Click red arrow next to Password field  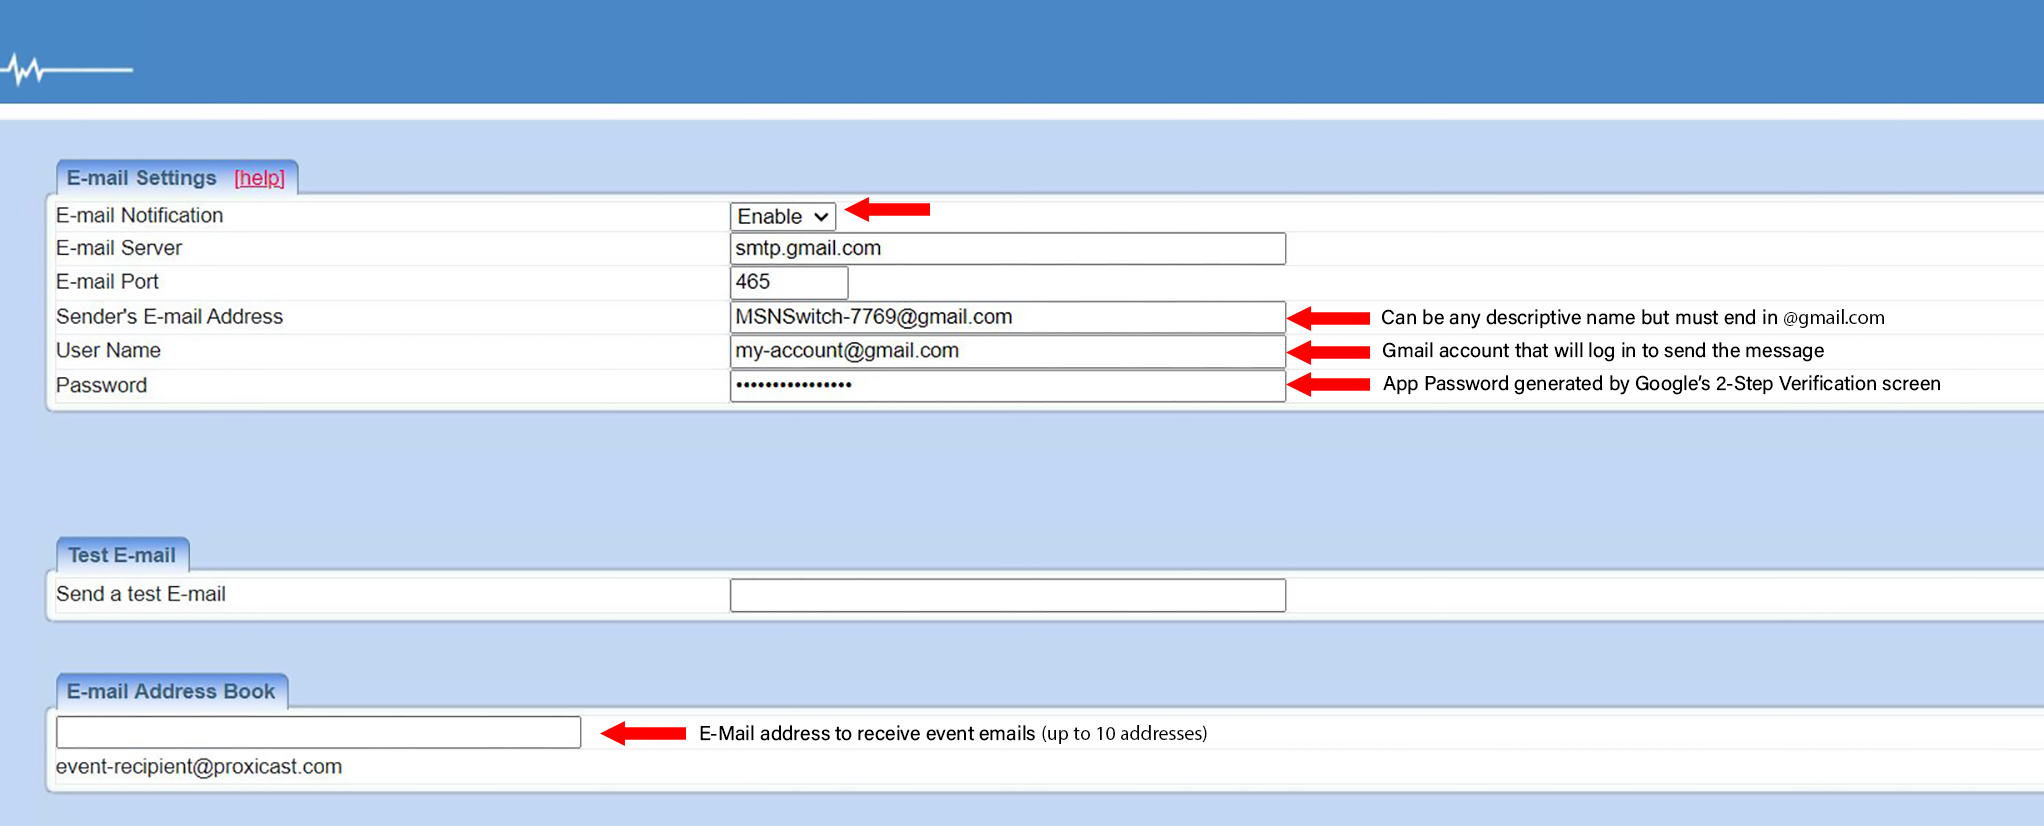1328,385
